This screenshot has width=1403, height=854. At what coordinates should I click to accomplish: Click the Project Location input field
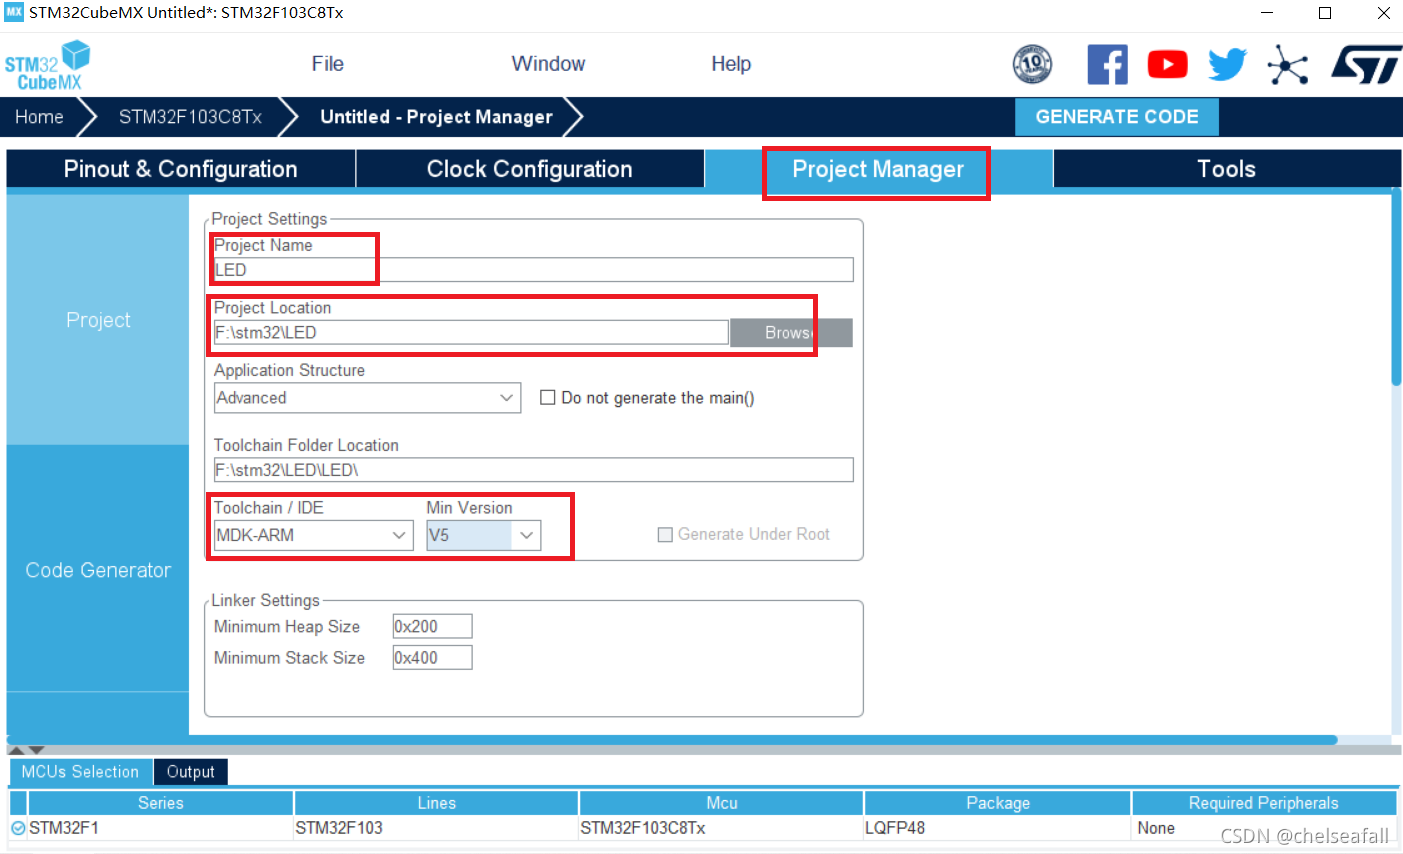pyautogui.click(x=471, y=332)
